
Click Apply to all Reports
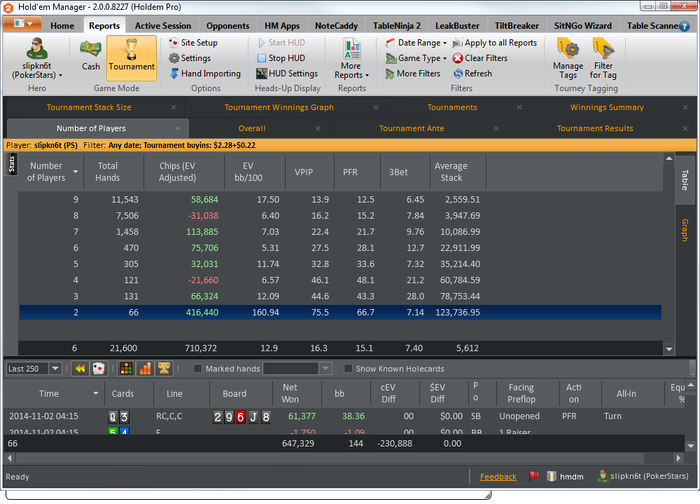coord(495,43)
